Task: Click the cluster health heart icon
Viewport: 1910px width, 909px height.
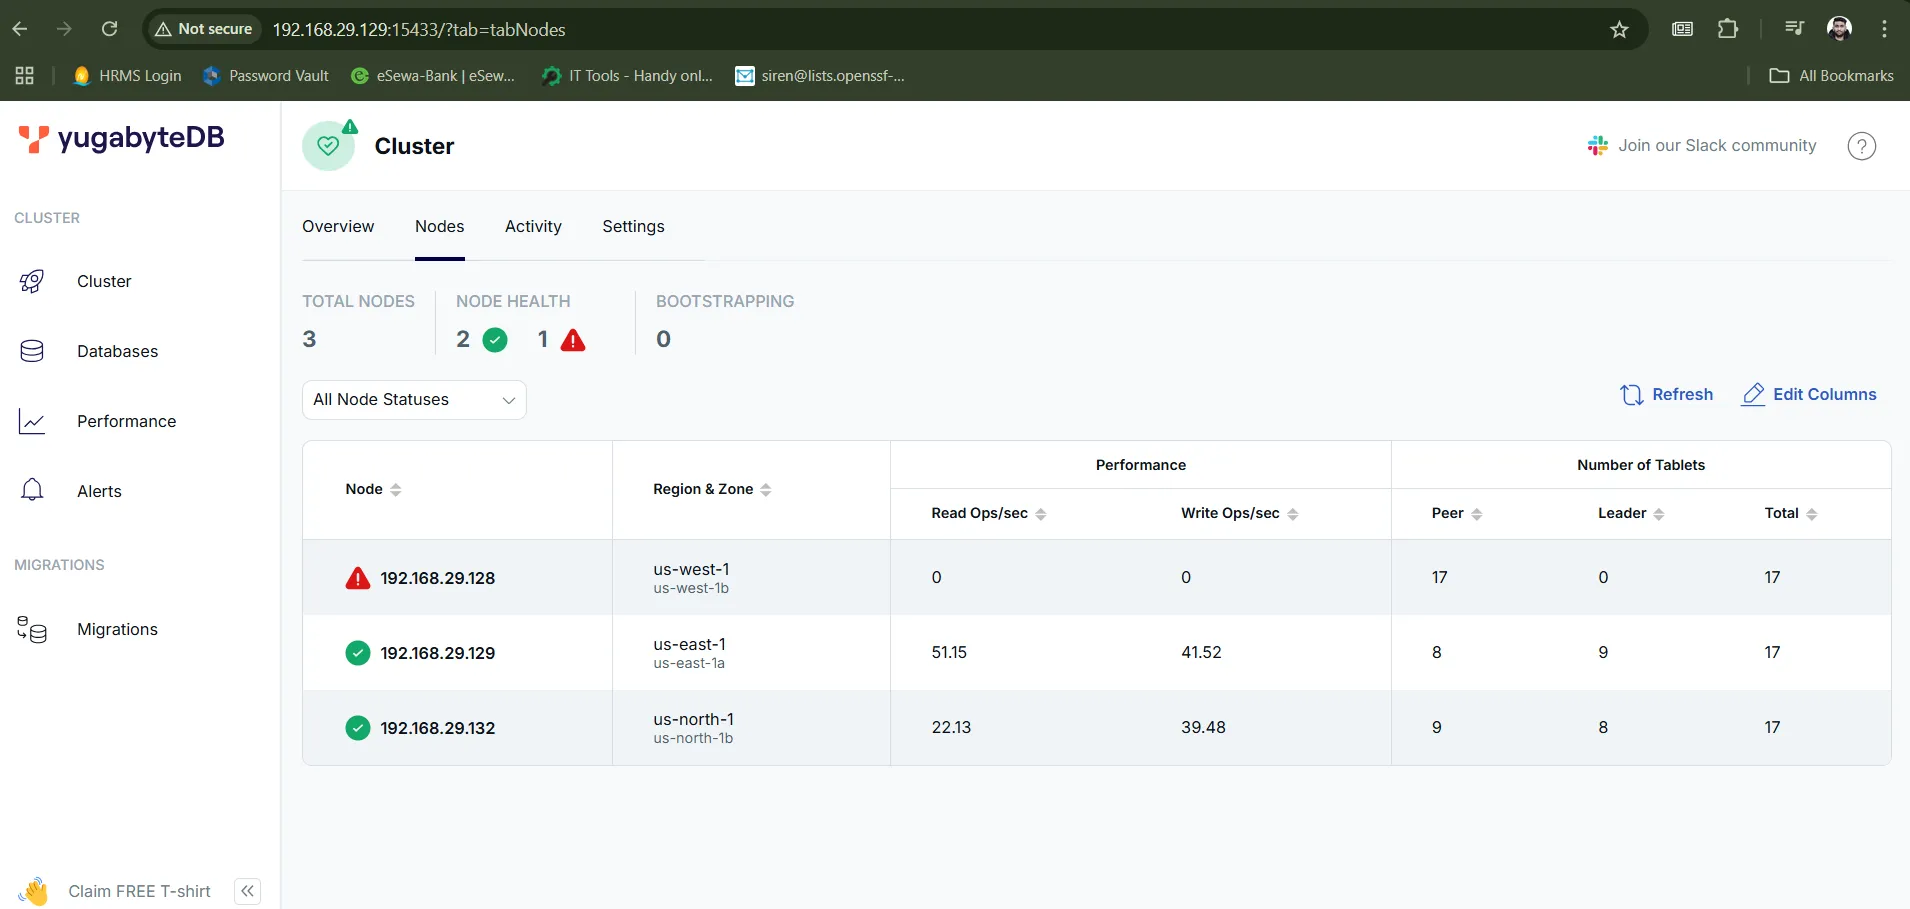Action: click(328, 146)
